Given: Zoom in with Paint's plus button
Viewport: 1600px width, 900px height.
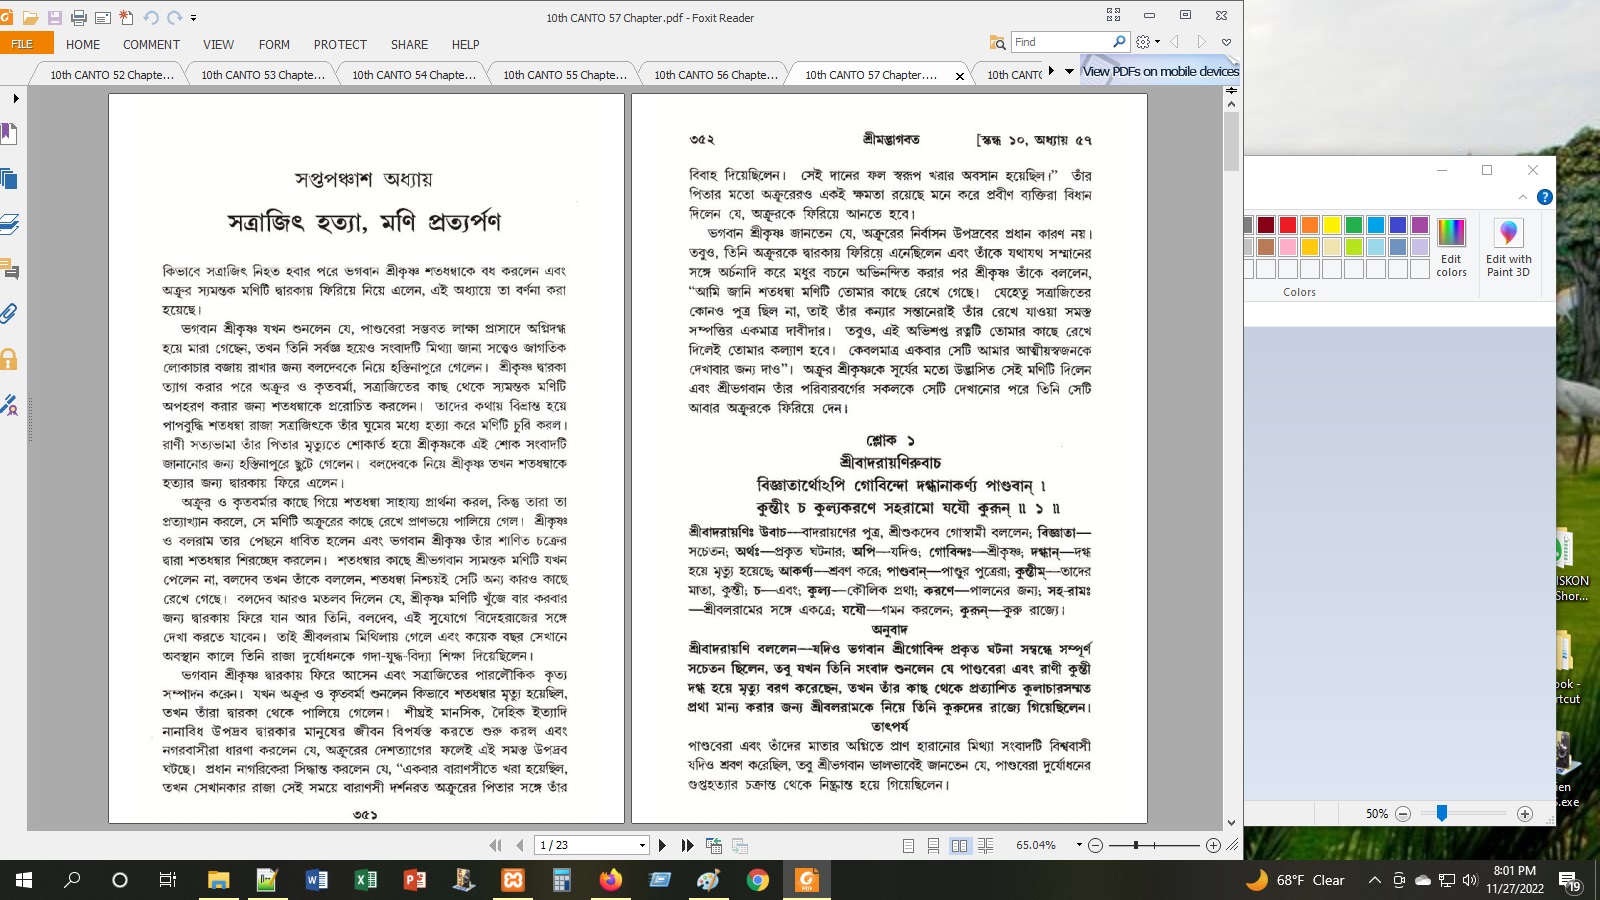Looking at the screenshot, I should 1525,814.
